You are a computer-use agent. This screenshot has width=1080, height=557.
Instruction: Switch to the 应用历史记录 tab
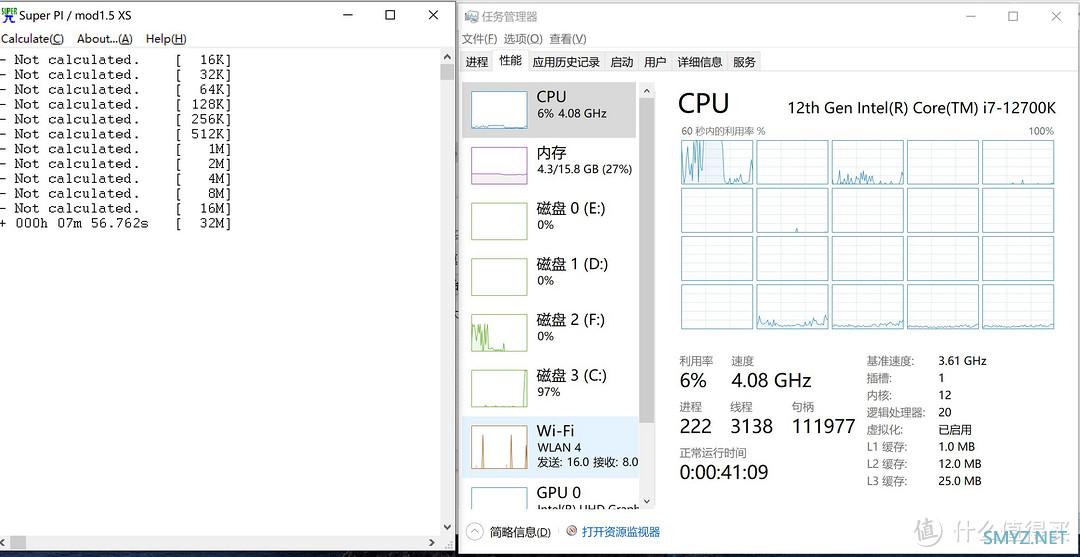tap(566, 62)
